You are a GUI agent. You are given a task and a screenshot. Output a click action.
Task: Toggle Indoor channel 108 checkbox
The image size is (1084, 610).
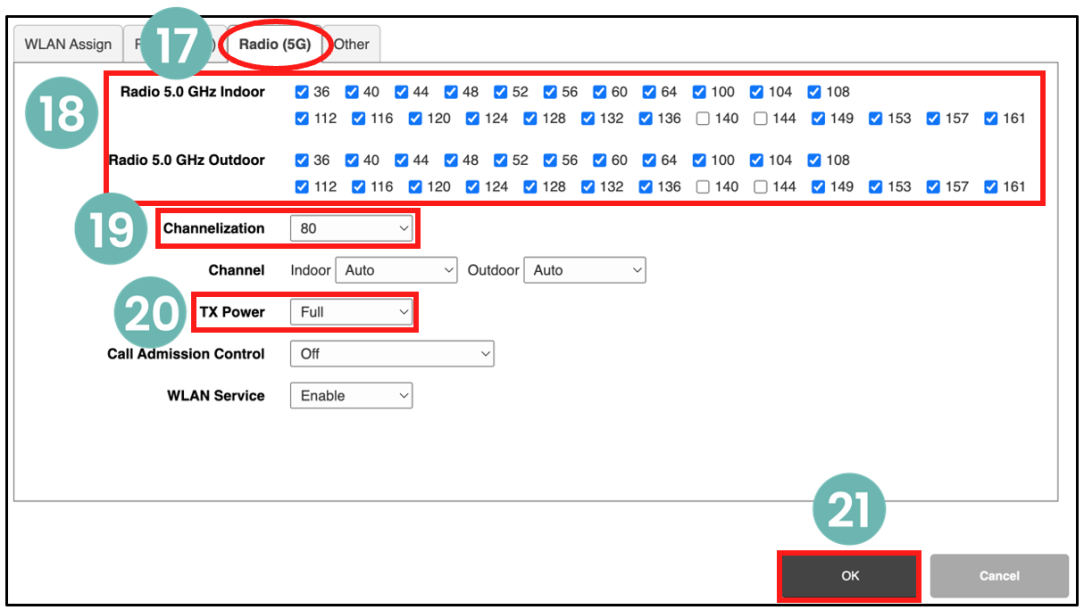pyautogui.click(x=814, y=92)
